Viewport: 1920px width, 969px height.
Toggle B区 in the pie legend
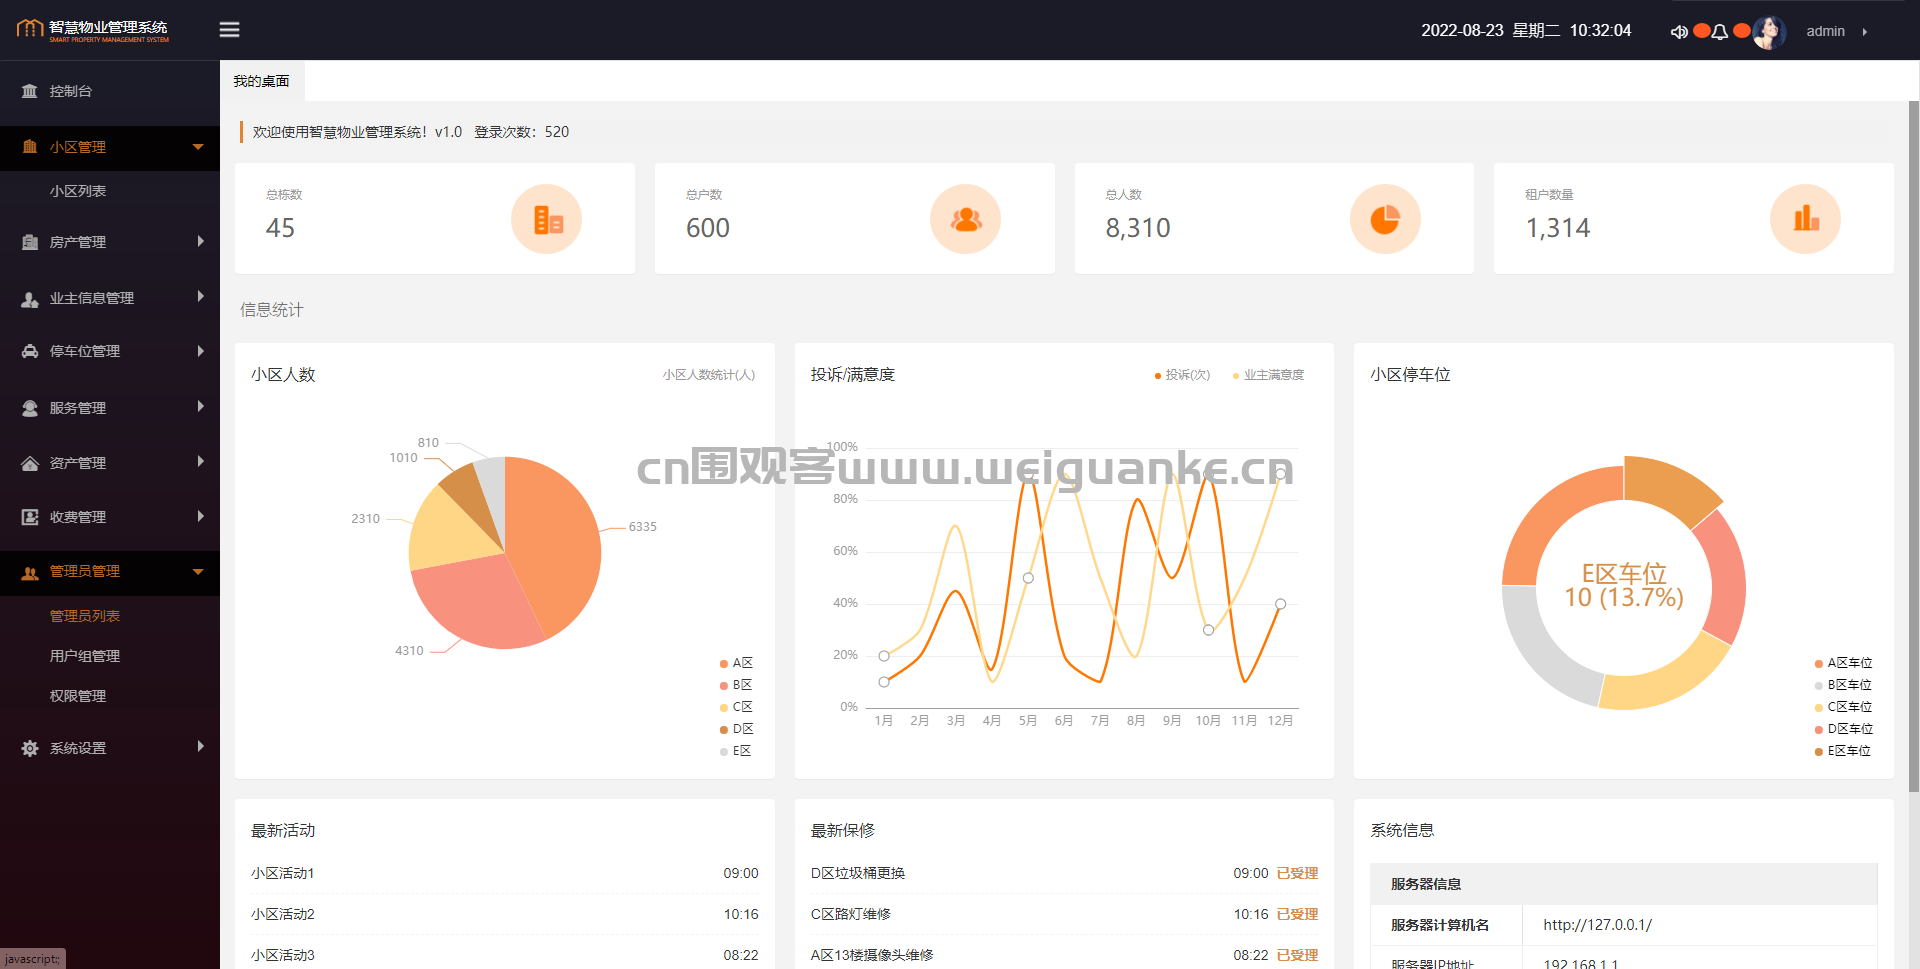pyautogui.click(x=736, y=685)
